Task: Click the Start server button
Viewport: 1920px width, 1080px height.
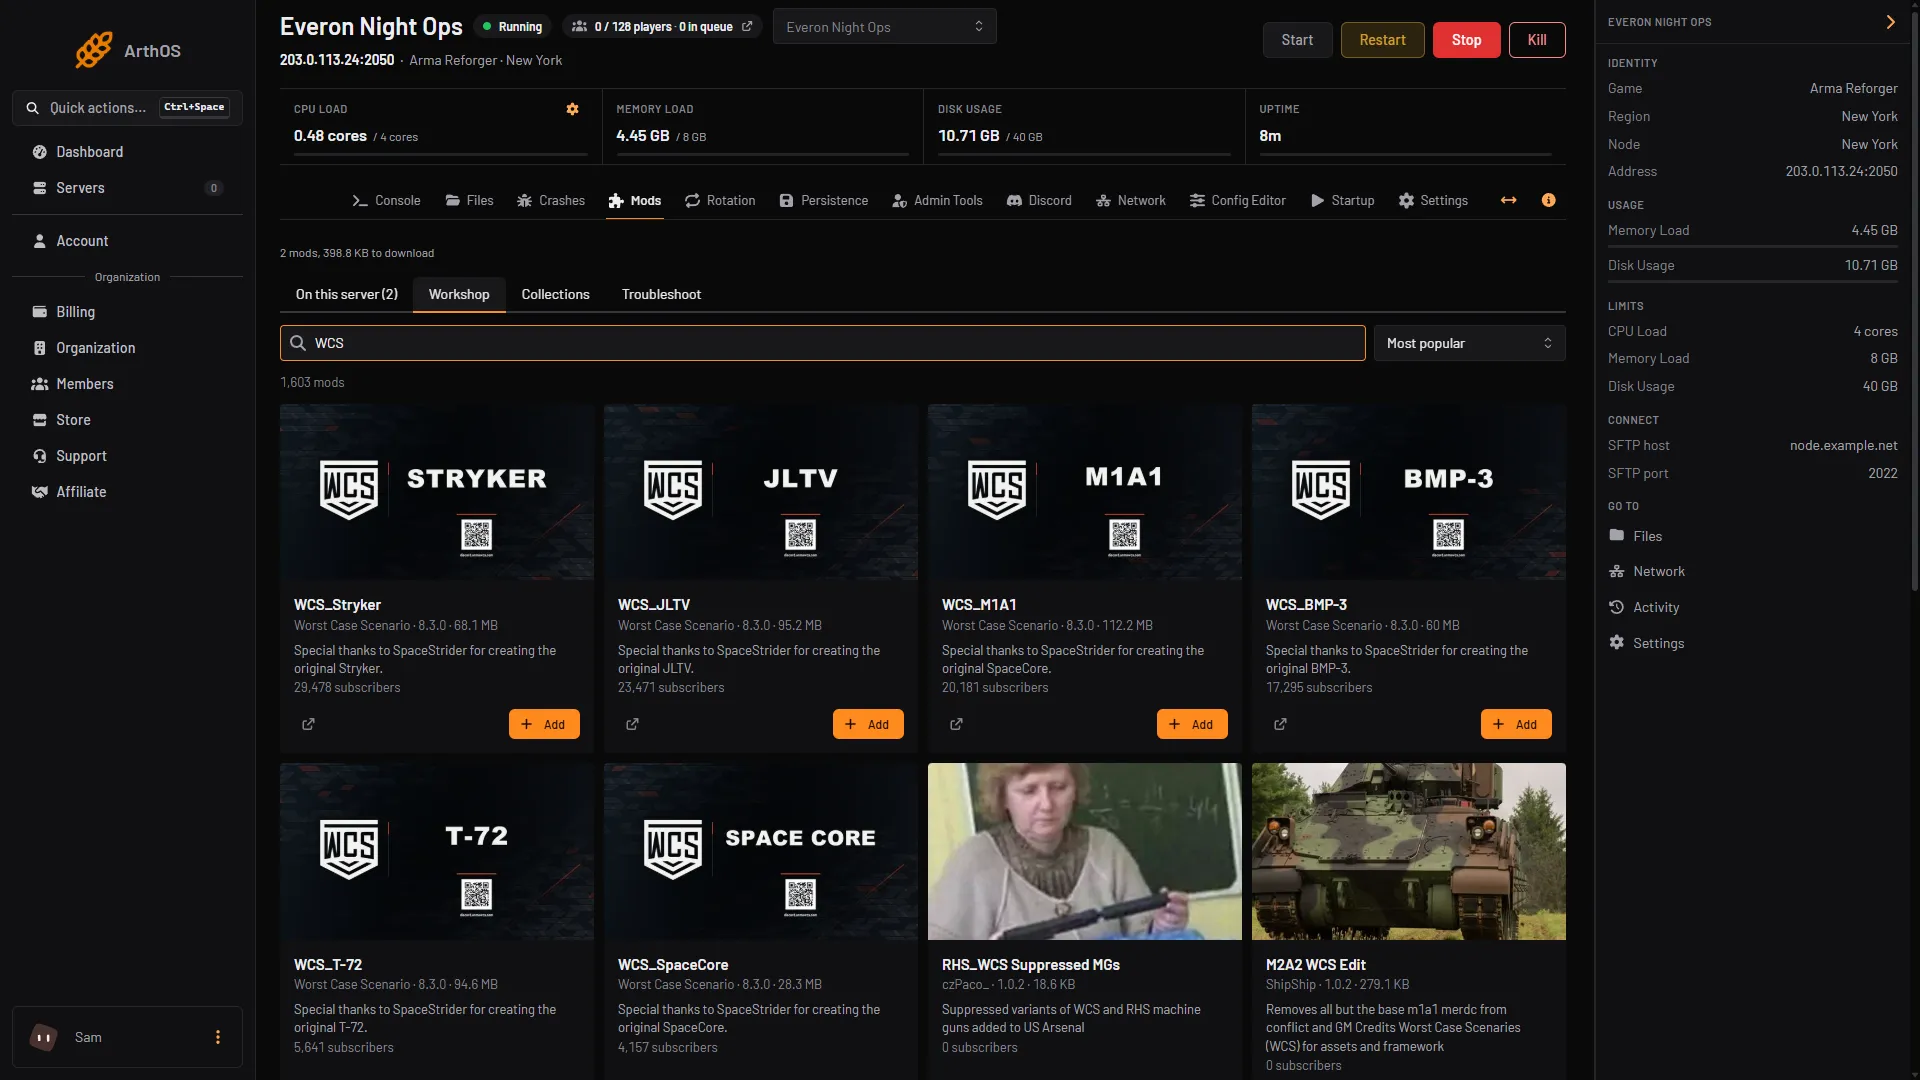Action: (x=1297, y=40)
